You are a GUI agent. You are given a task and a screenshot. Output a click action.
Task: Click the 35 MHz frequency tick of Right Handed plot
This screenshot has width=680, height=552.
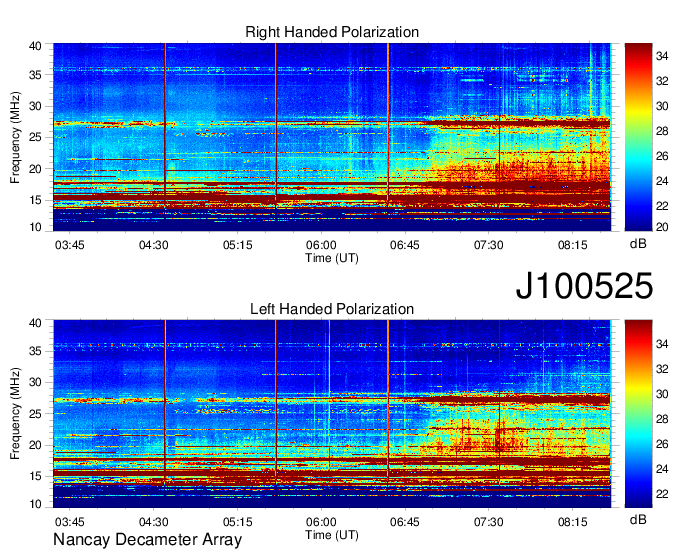pos(36,75)
